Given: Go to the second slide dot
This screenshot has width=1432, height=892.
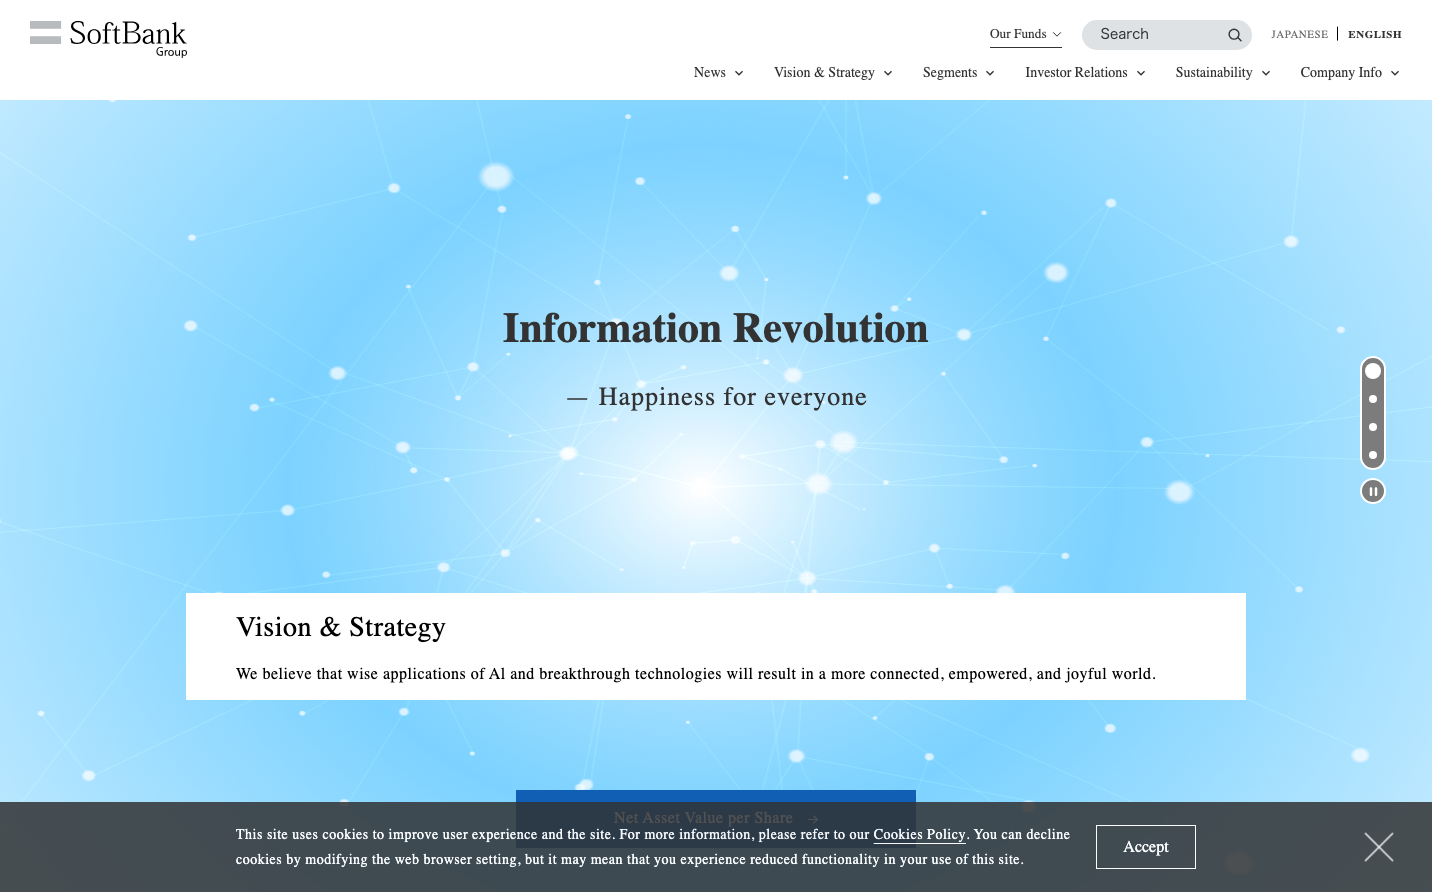Looking at the screenshot, I should coord(1373,399).
